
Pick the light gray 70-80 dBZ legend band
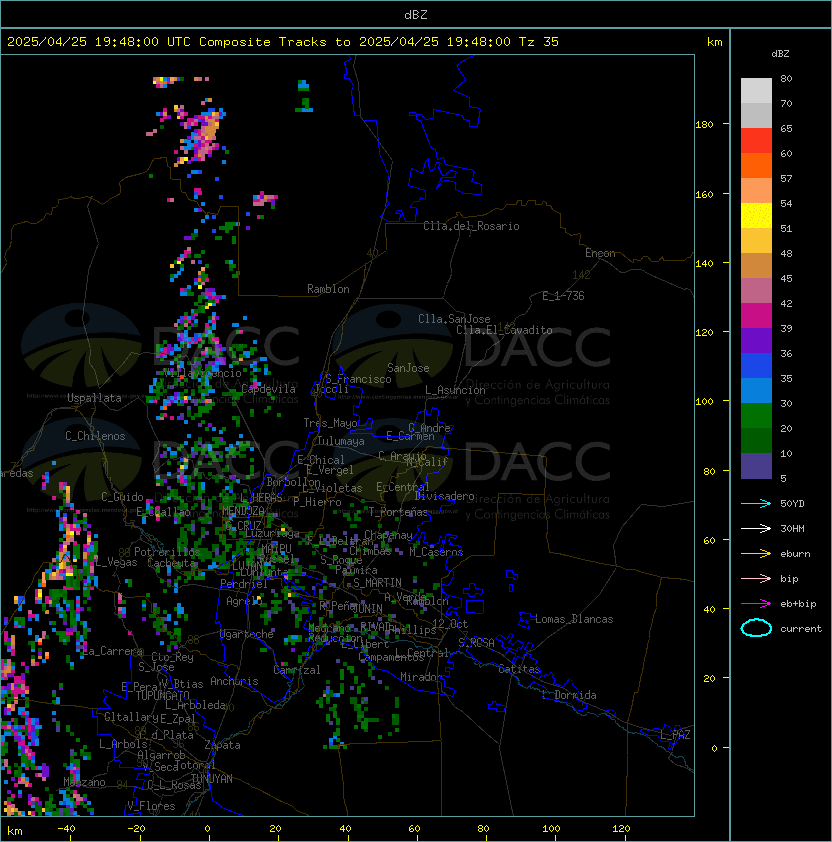tap(756, 91)
